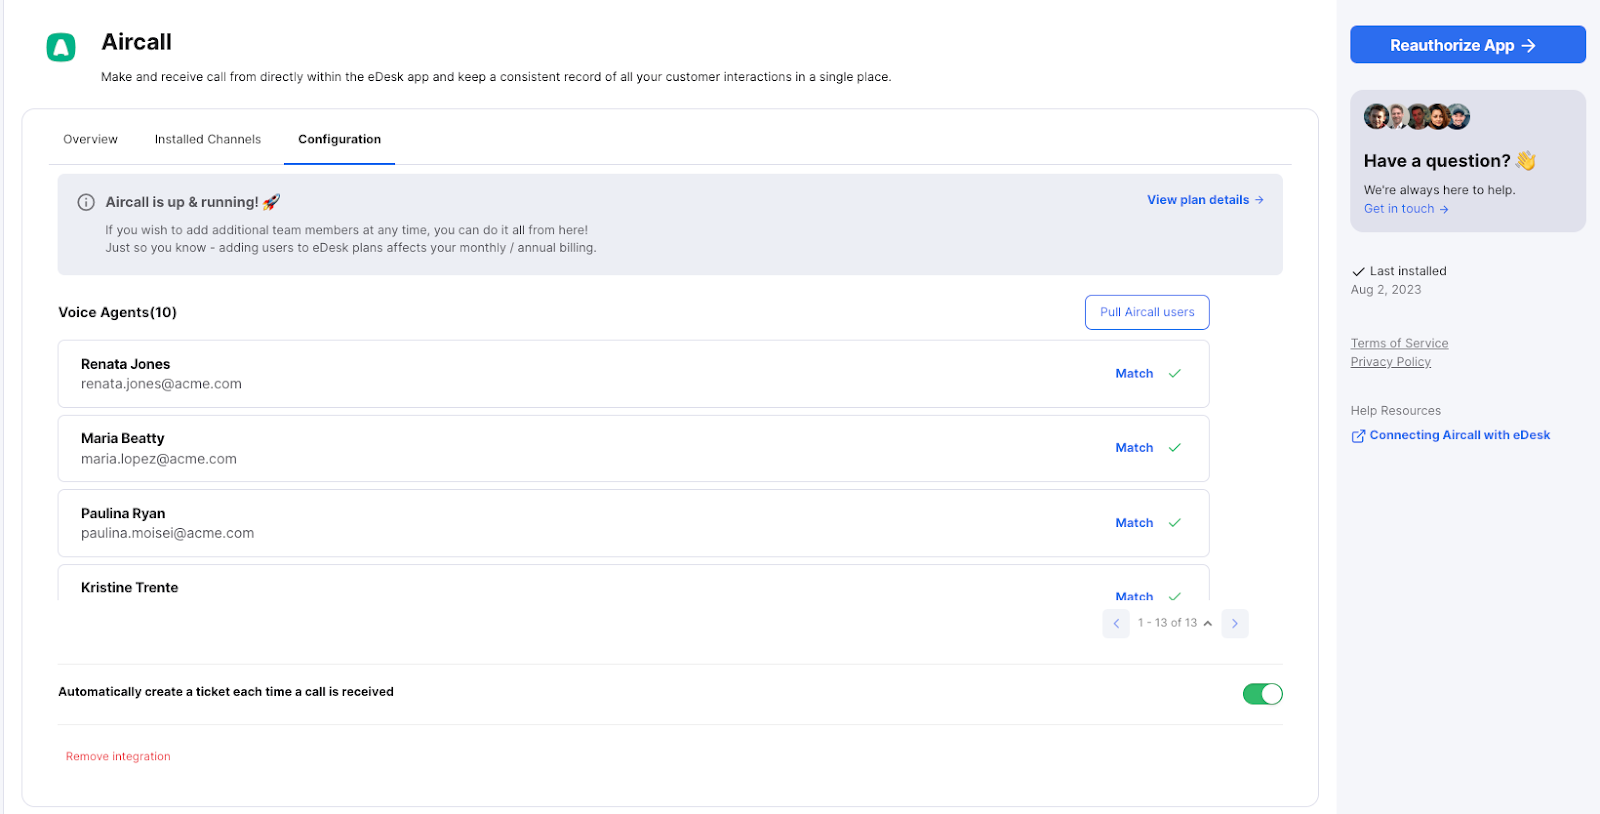Click the Voice Agents(10) heading

click(x=117, y=312)
